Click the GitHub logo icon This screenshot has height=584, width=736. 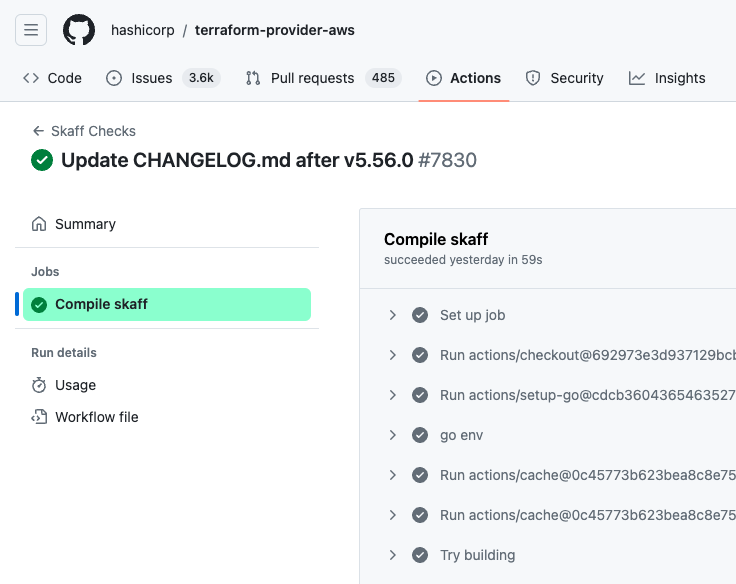pos(79,30)
